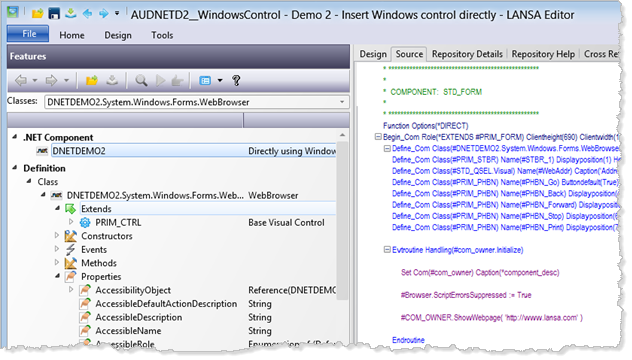
Task: Open the File menu
Action: coord(28,34)
